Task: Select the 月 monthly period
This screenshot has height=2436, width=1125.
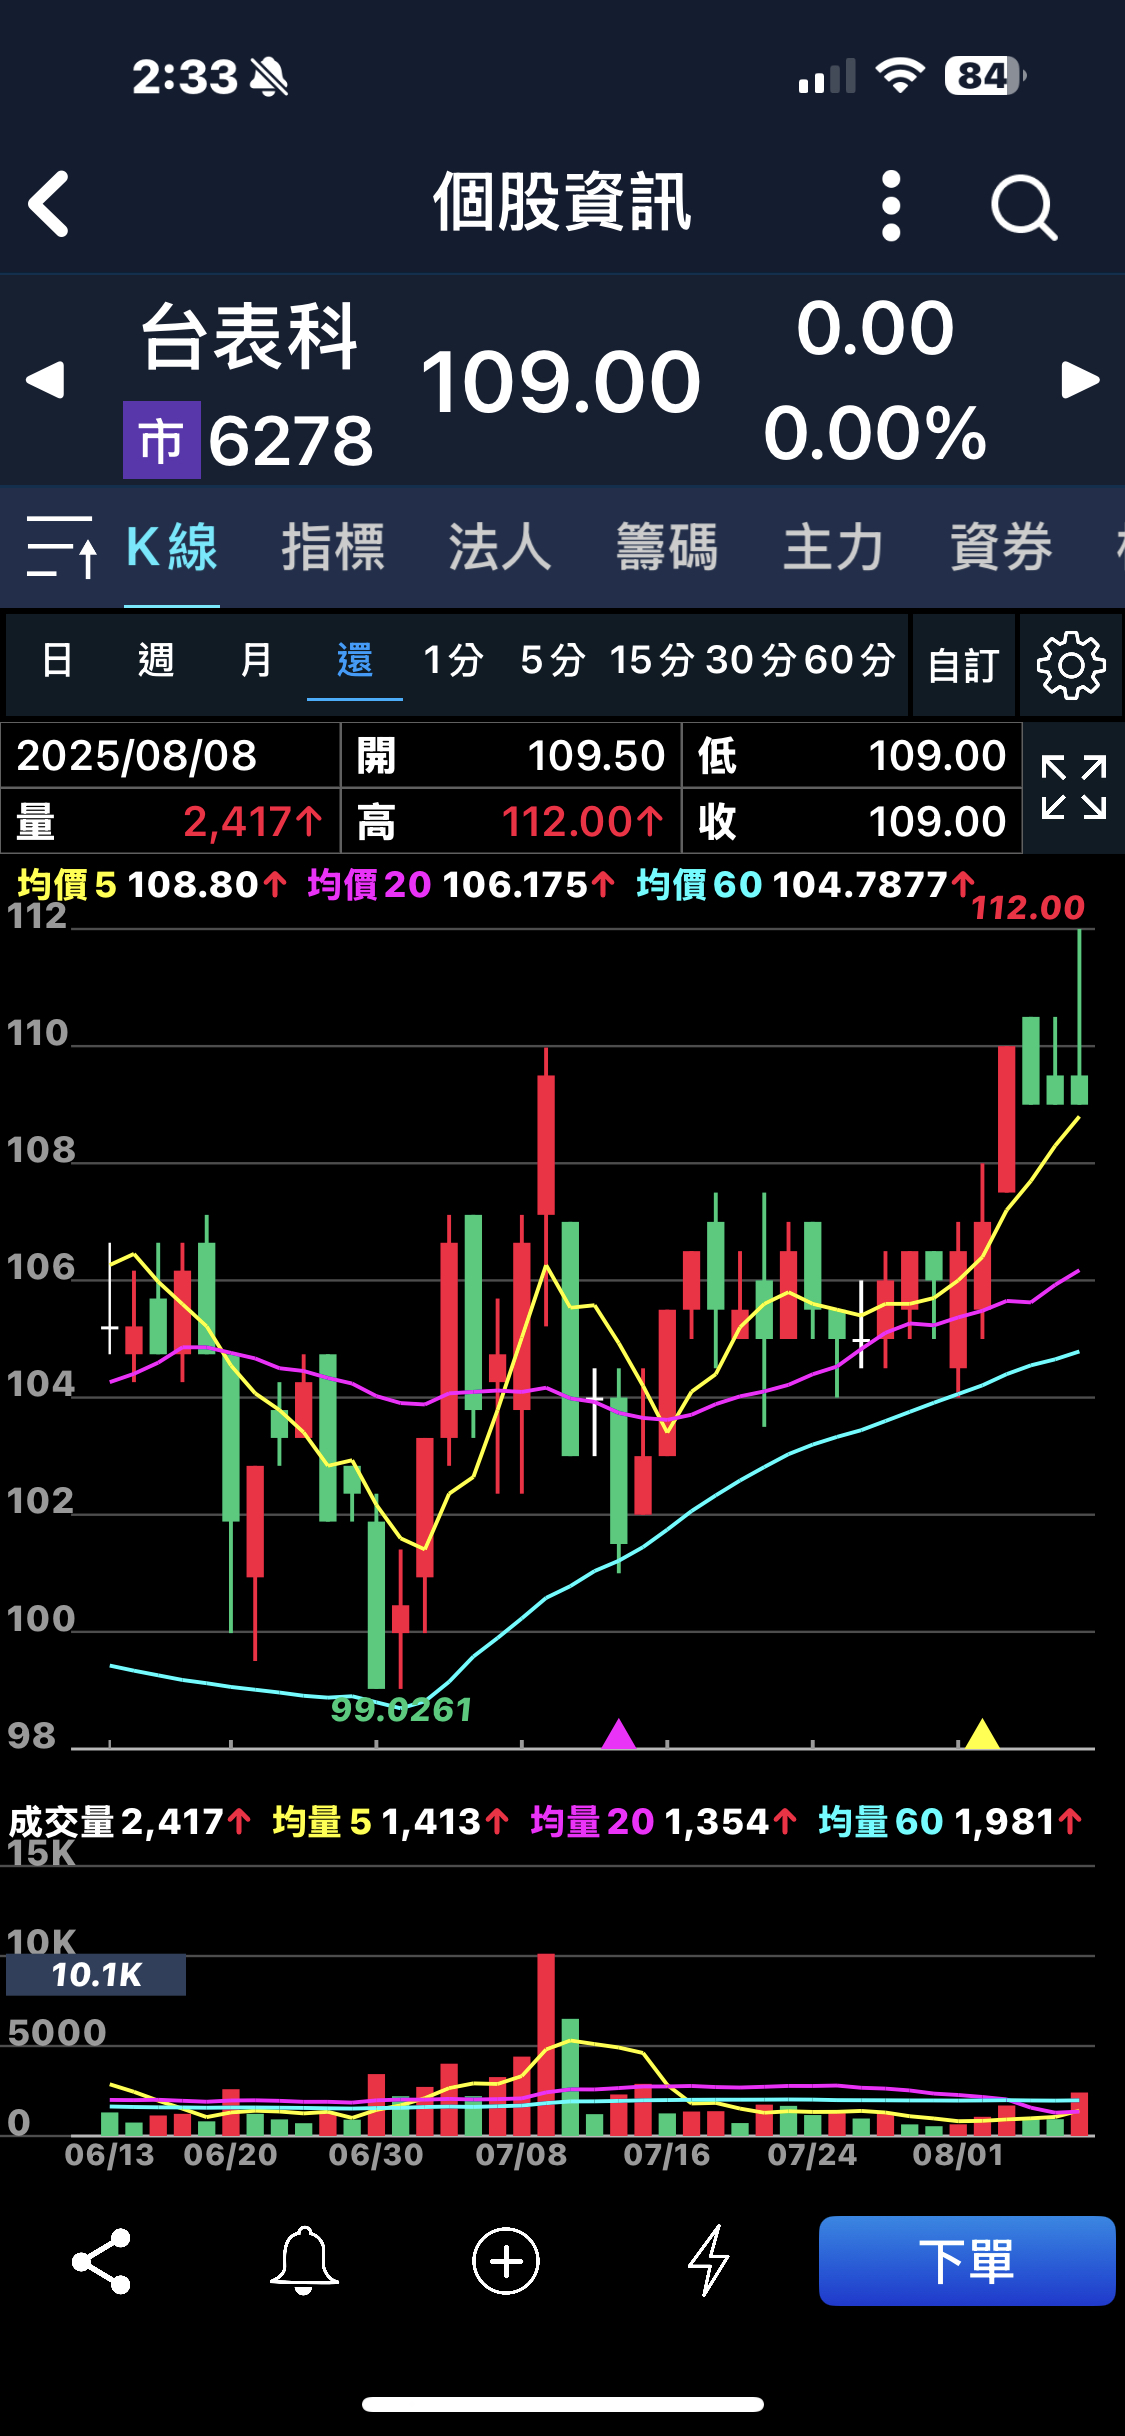Action: [x=256, y=660]
